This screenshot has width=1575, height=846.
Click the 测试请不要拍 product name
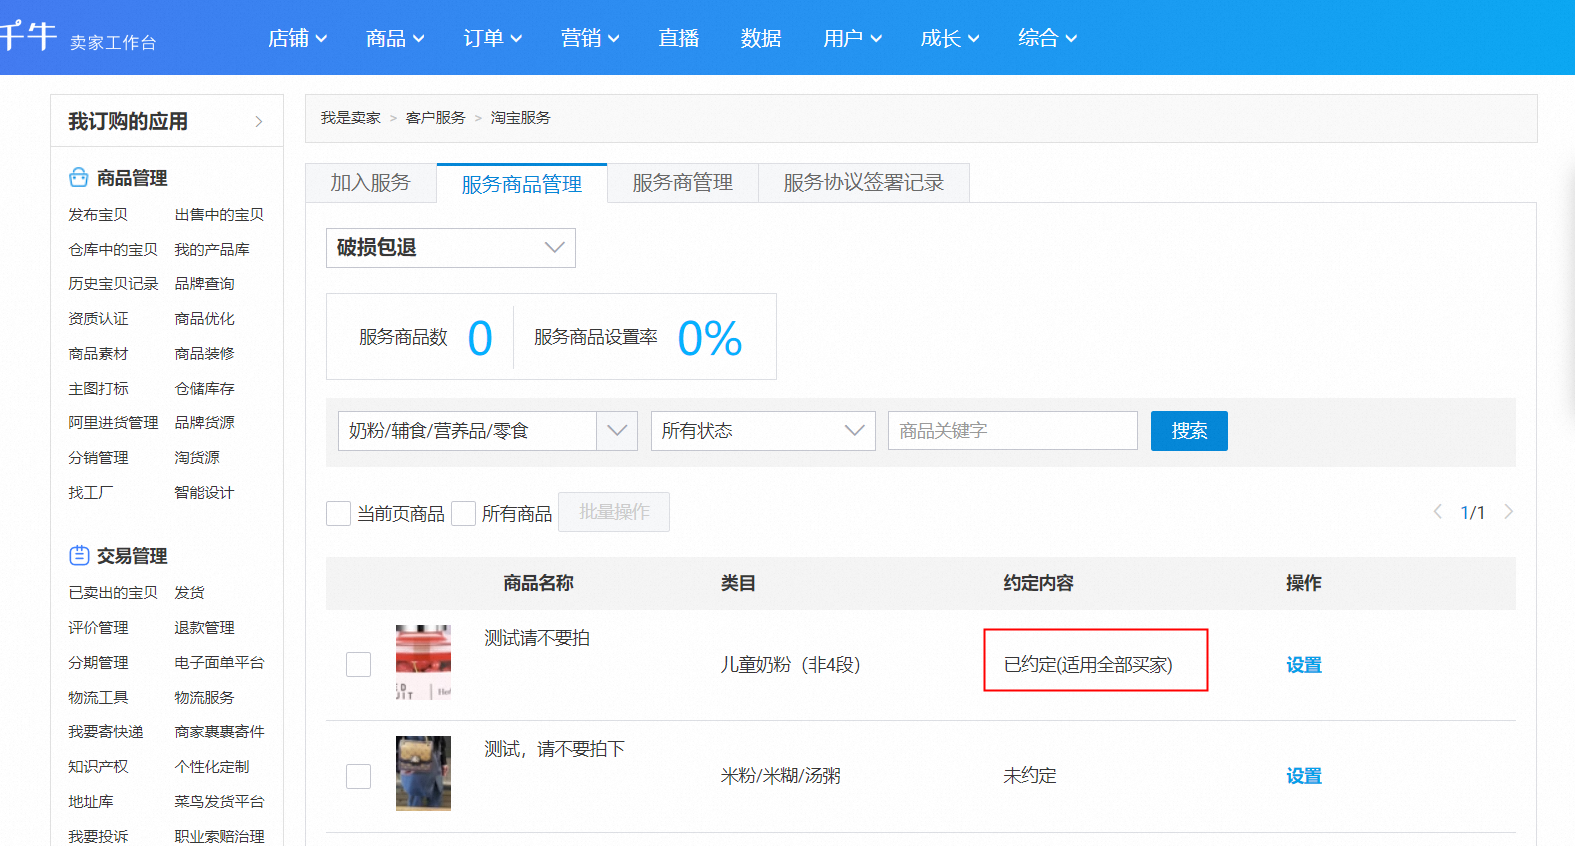point(537,638)
